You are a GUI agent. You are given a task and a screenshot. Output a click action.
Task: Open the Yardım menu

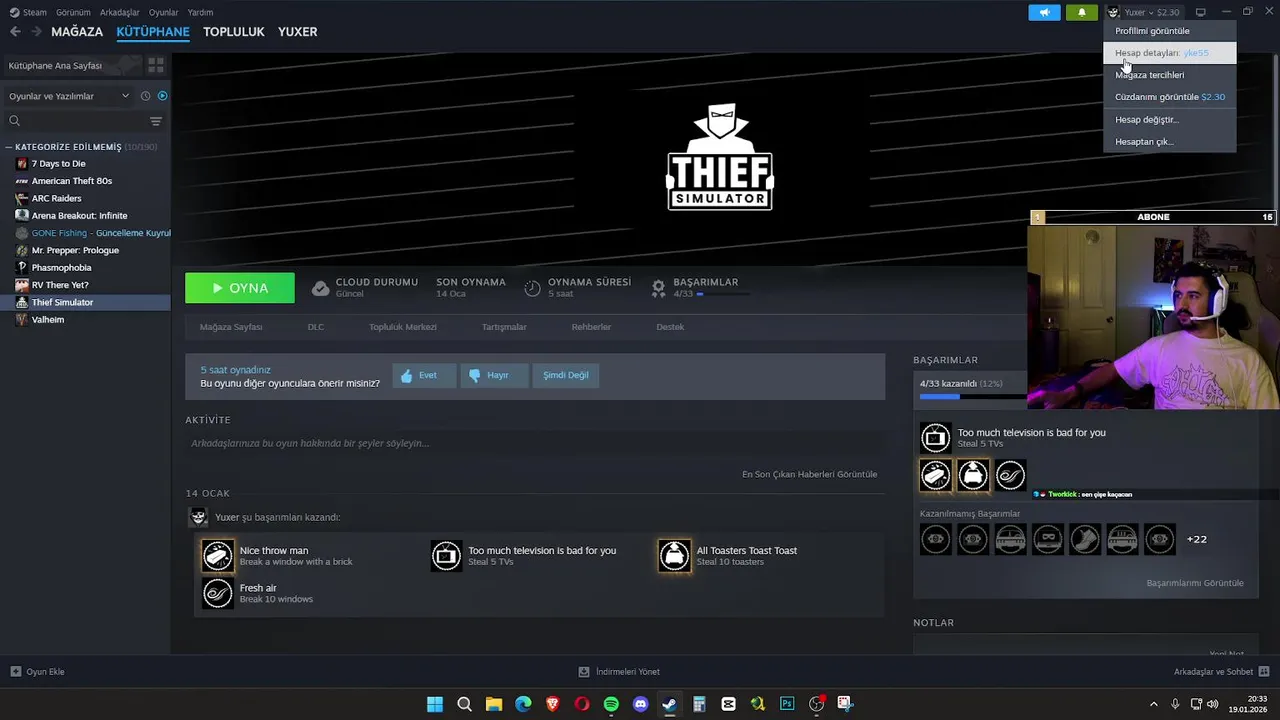pyautogui.click(x=200, y=12)
